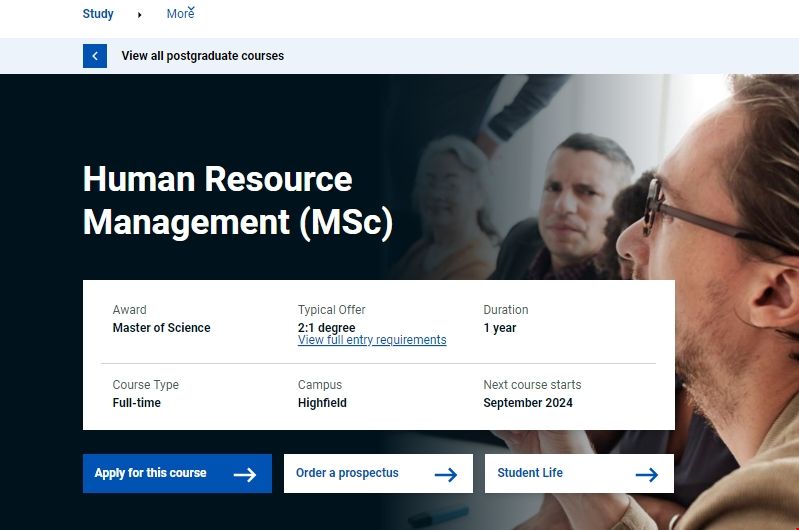Click the arrow icon on Student Life
The height and width of the screenshot is (530, 799).
(x=647, y=475)
